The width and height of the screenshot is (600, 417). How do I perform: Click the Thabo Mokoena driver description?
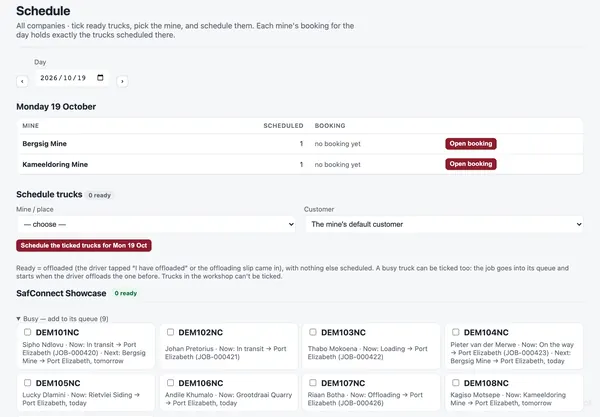(368, 353)
